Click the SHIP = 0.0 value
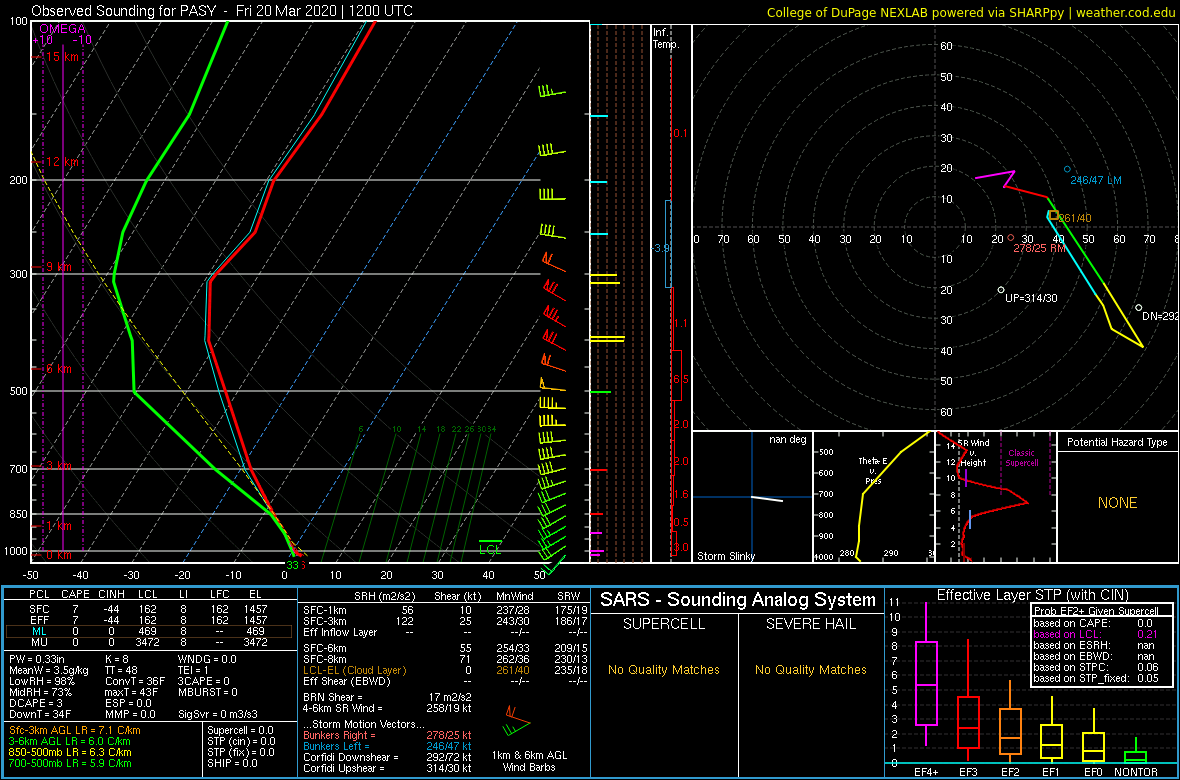Screen dimensions: 1180x780 [233, 763]
